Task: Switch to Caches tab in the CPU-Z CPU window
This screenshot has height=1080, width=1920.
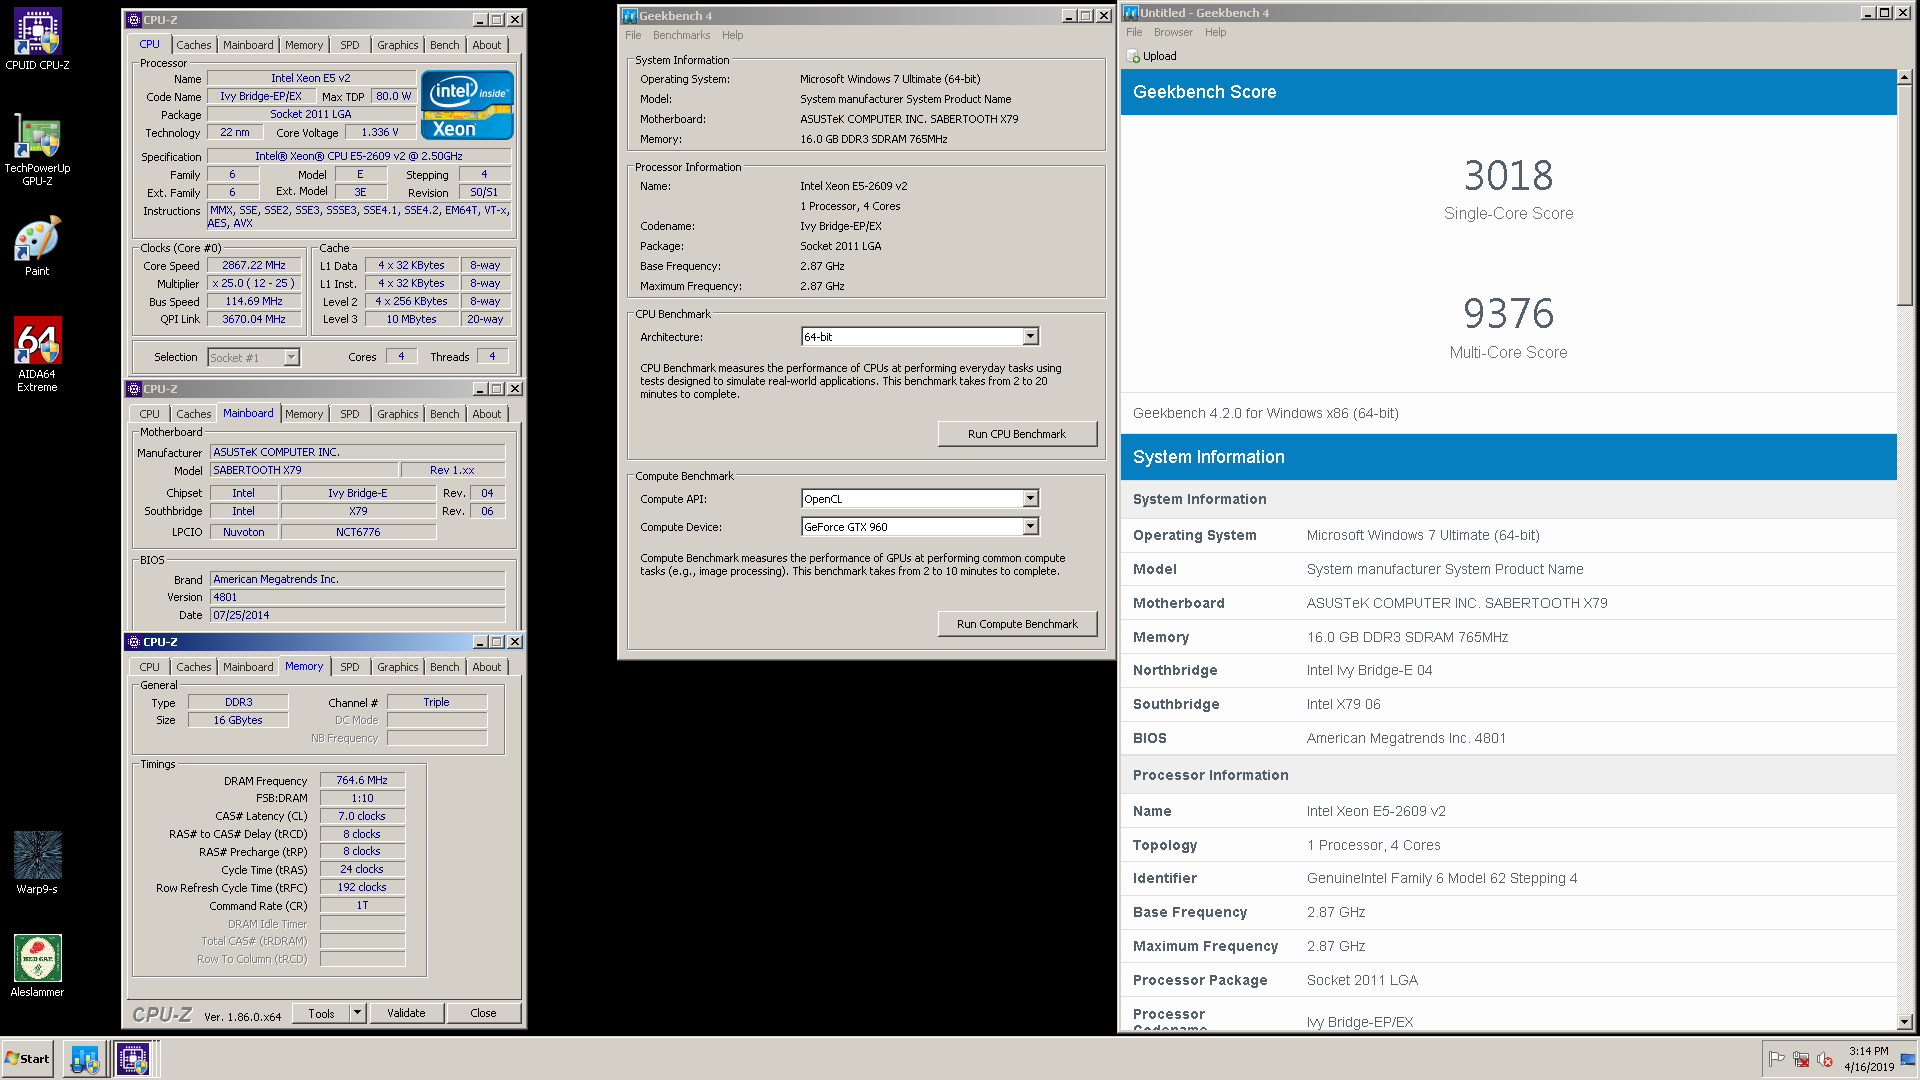Action: pyautogui.click(x=193, y=45)
